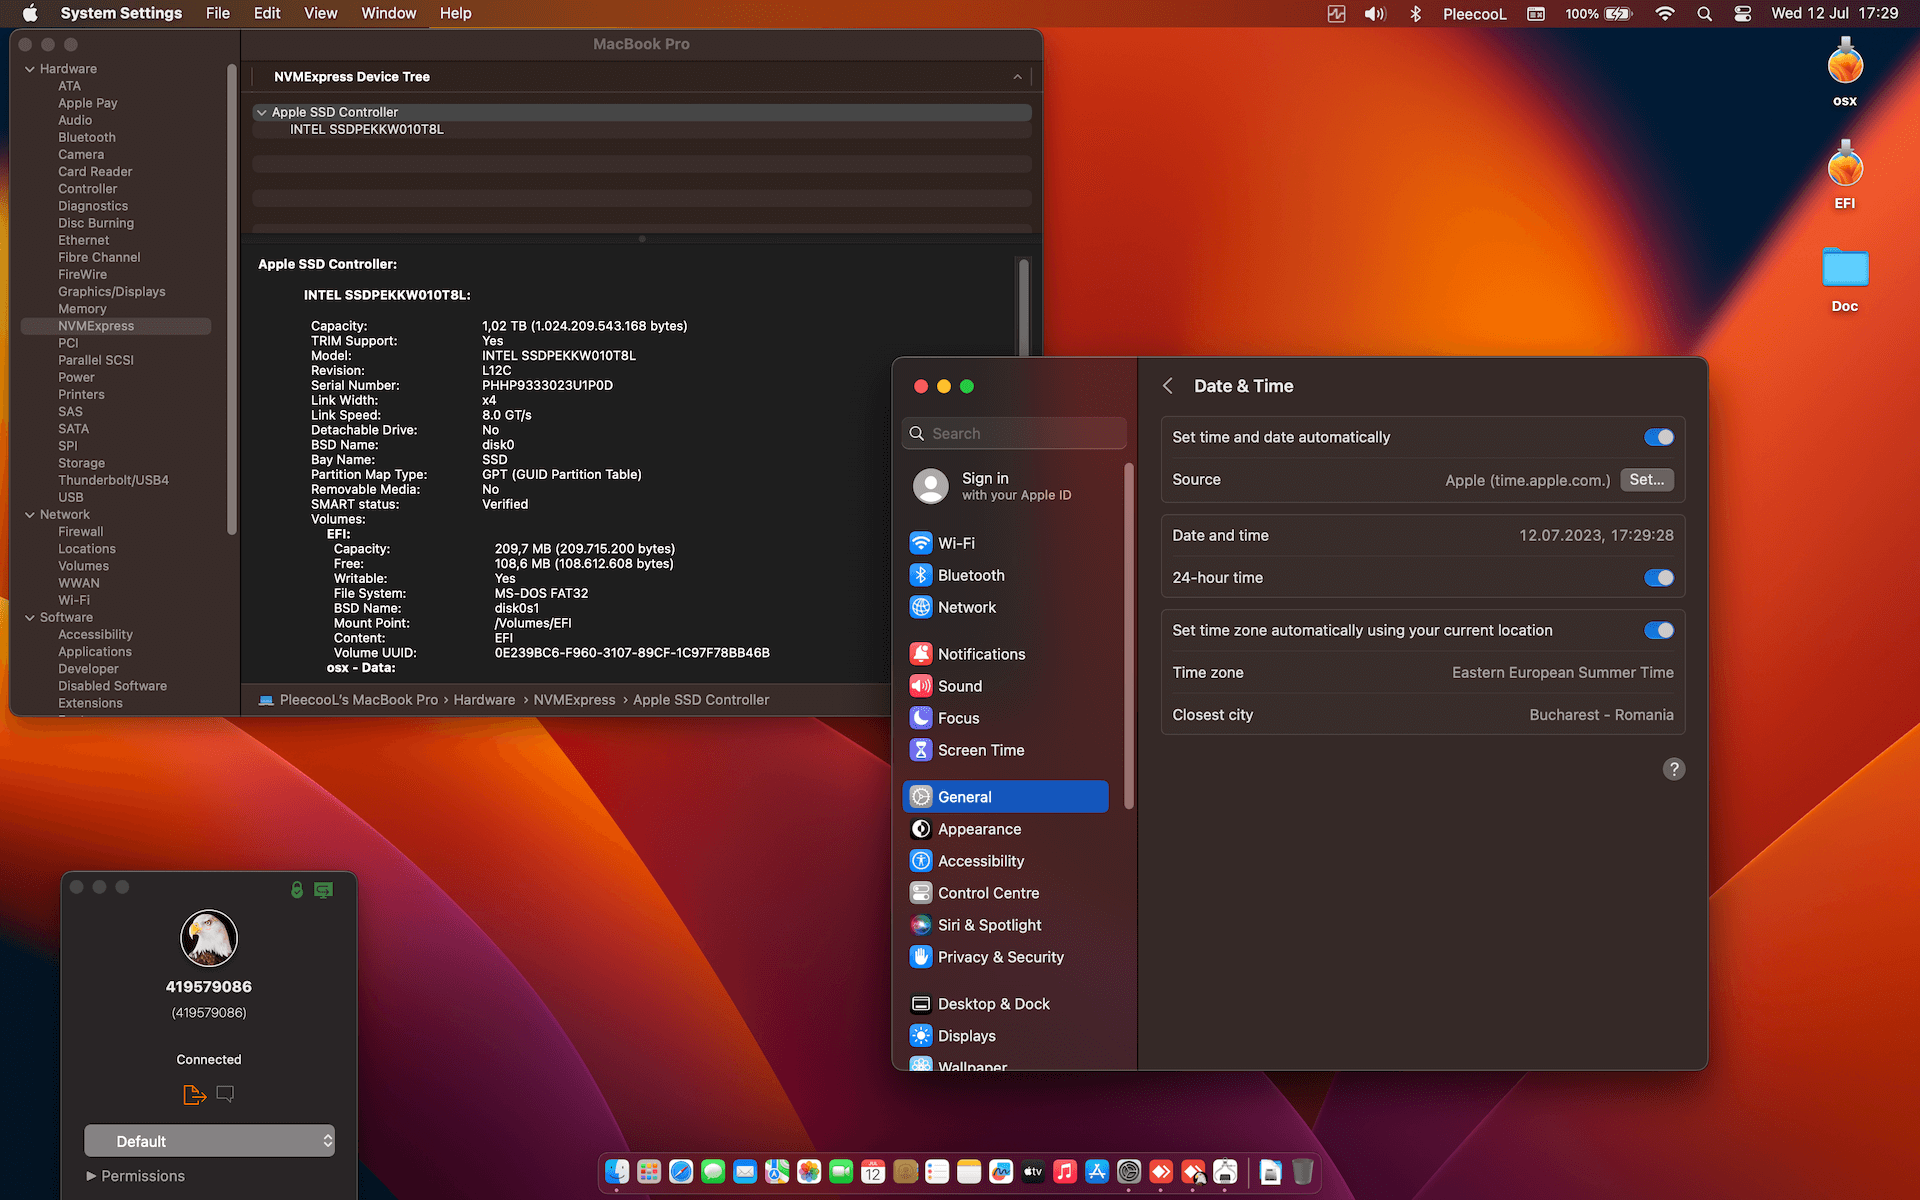This screenshot has height=1200, width=1920.
Task: Open App Store from the Dock
Action: point(1097,1171)
